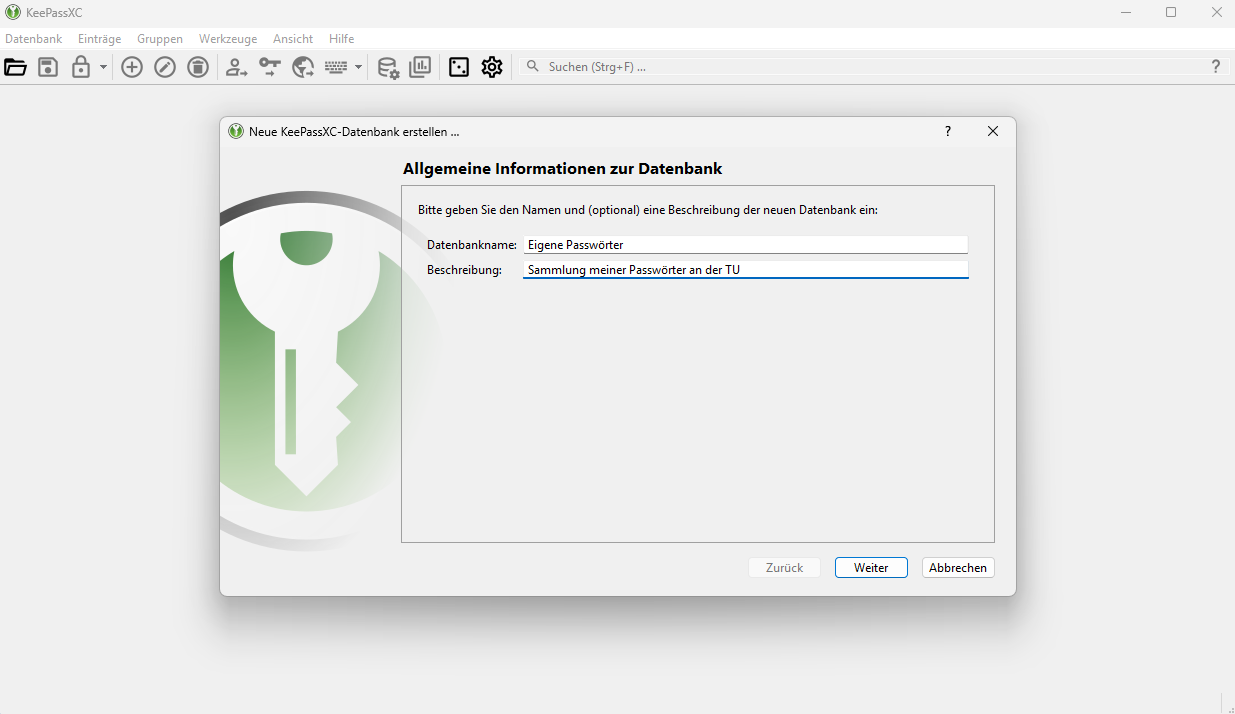Click the Abbrechen button
Image resolution: width=1235 pixels, height=714 pixels.
pyautogui.click(x=958, y=567)
